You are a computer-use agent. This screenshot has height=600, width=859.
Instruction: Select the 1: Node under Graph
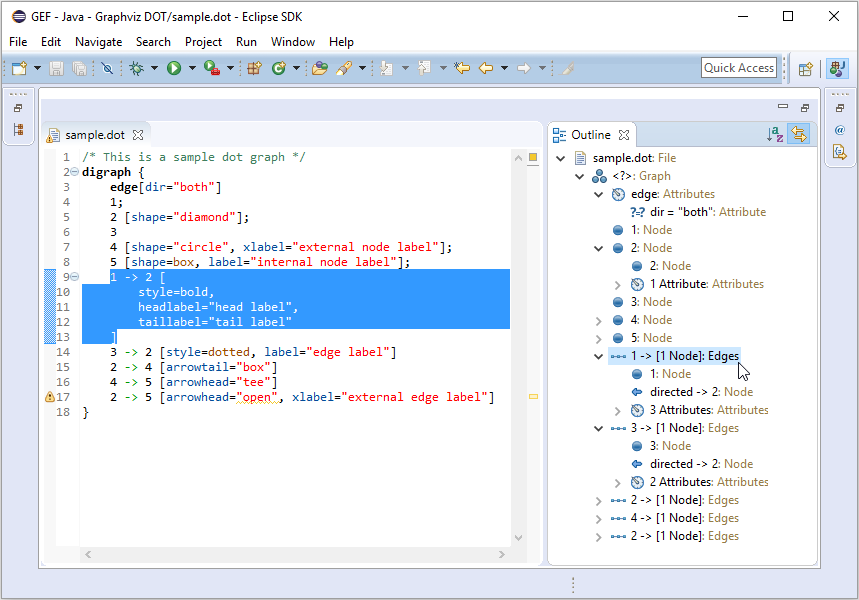coord(642,230)
